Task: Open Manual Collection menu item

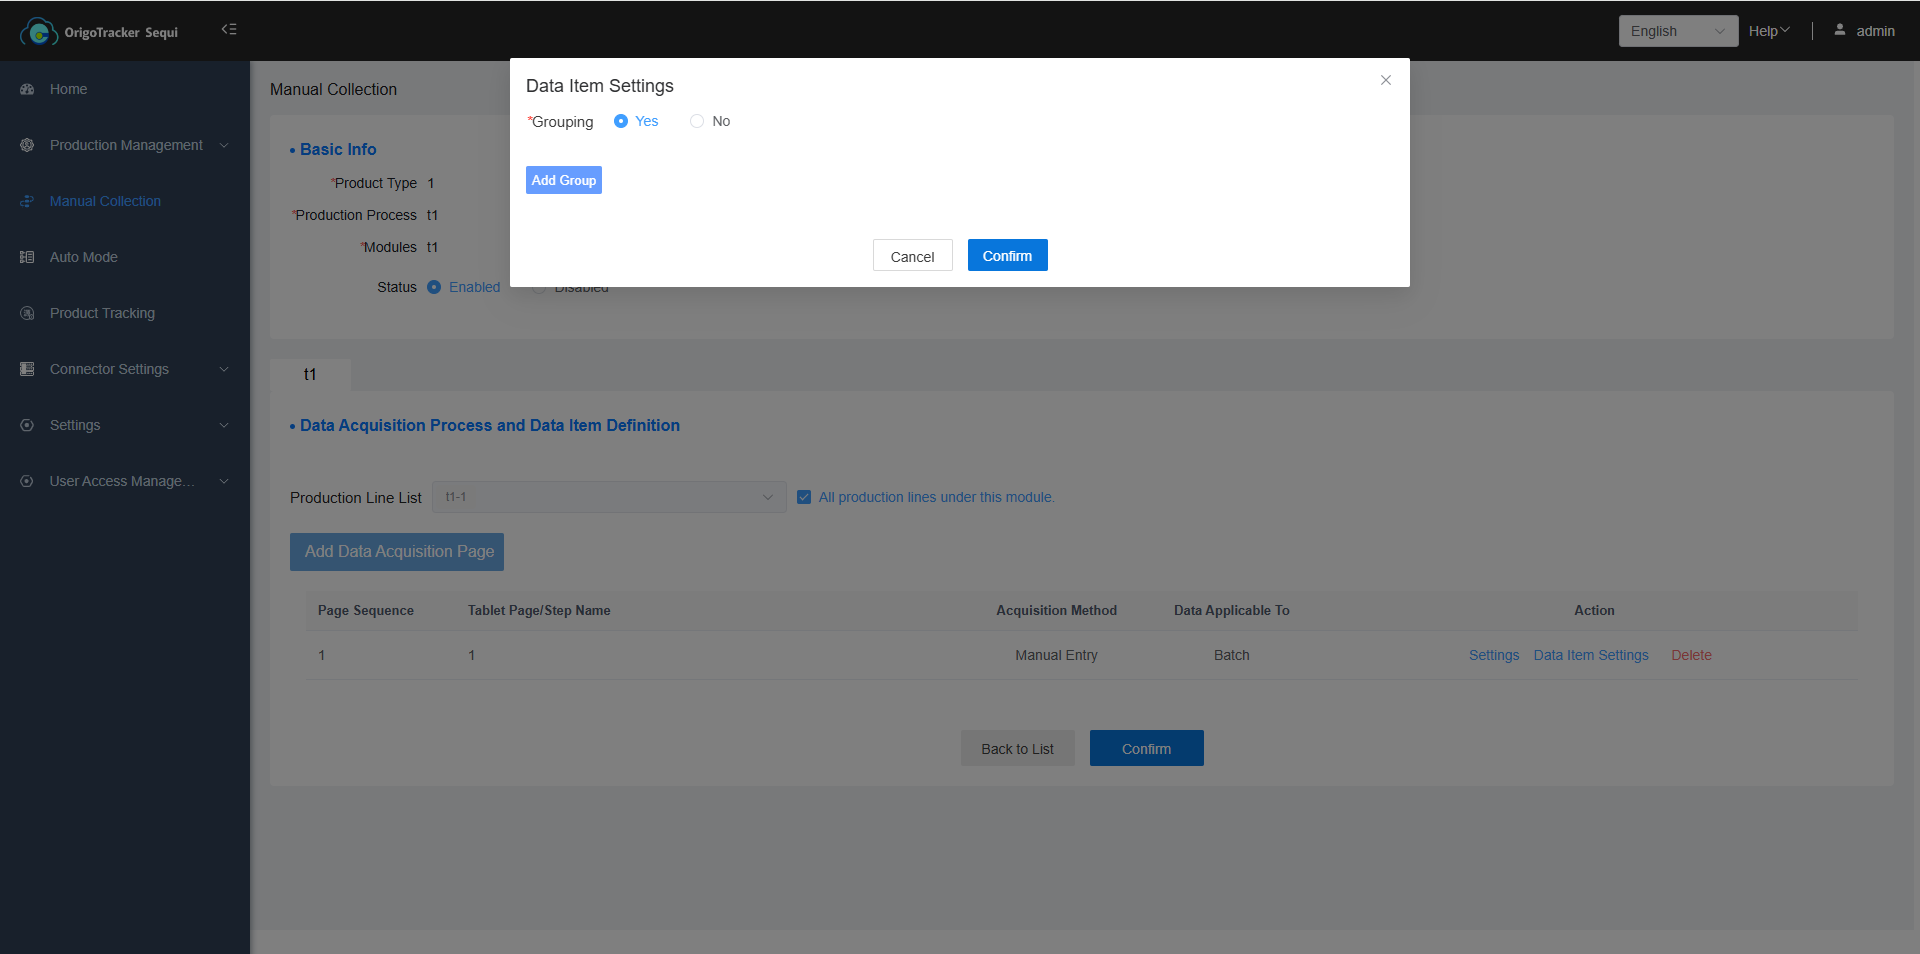Action: [x=105, y=201]
